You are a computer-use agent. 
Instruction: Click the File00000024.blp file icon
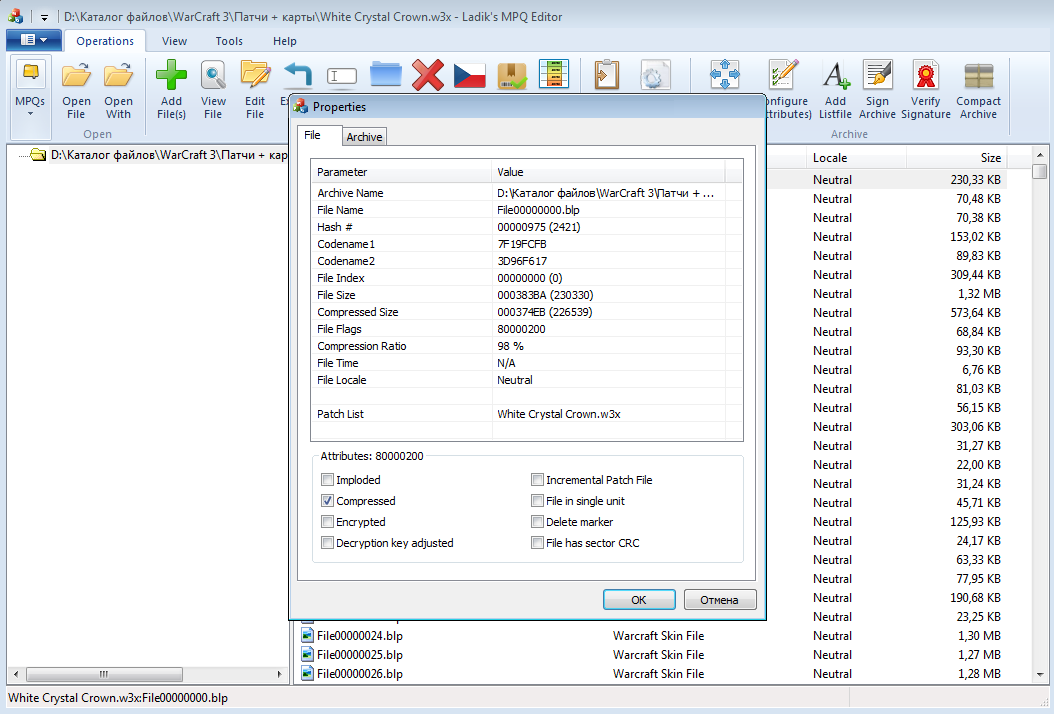pyautogui.click(x=307, y=635)
